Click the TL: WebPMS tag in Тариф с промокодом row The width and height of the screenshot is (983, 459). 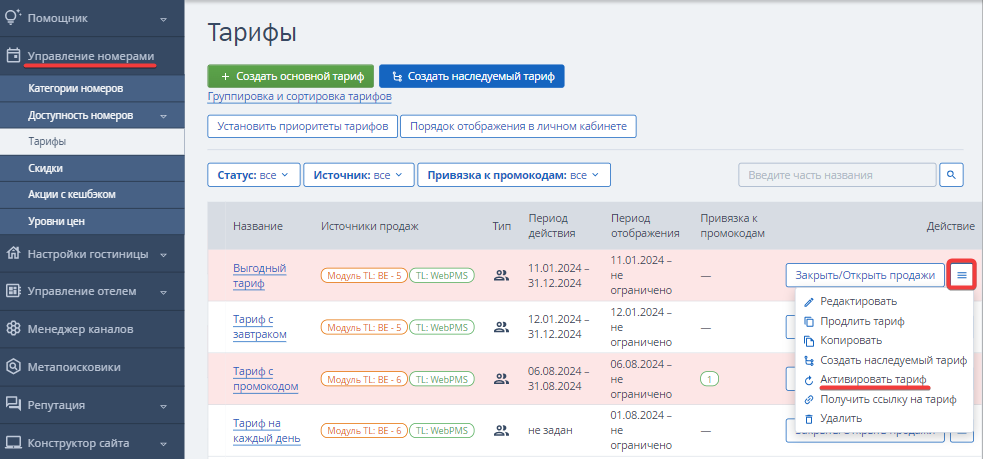pos(442,379)
